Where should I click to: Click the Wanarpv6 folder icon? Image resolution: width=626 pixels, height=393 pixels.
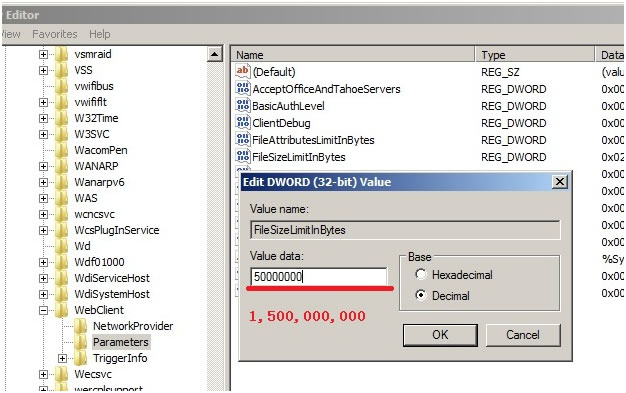(61, 182)
